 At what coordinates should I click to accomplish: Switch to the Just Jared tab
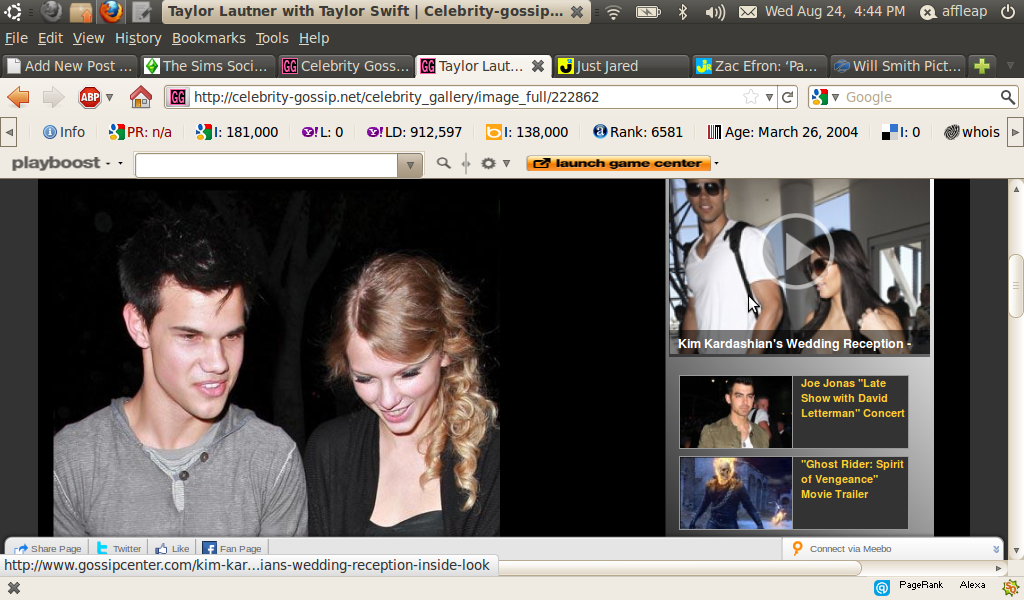[620, 66]
